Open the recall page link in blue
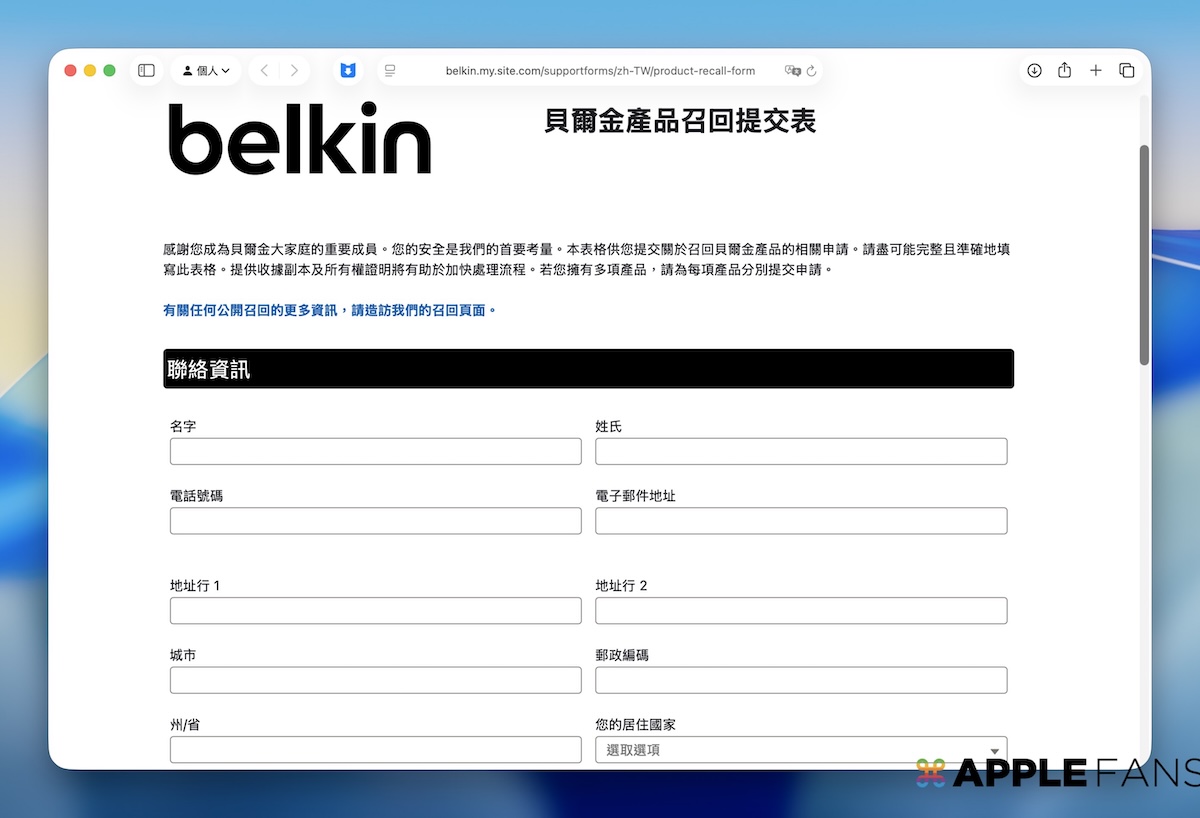The width and height of the screenshot is (1200, 818). [330, 310]
